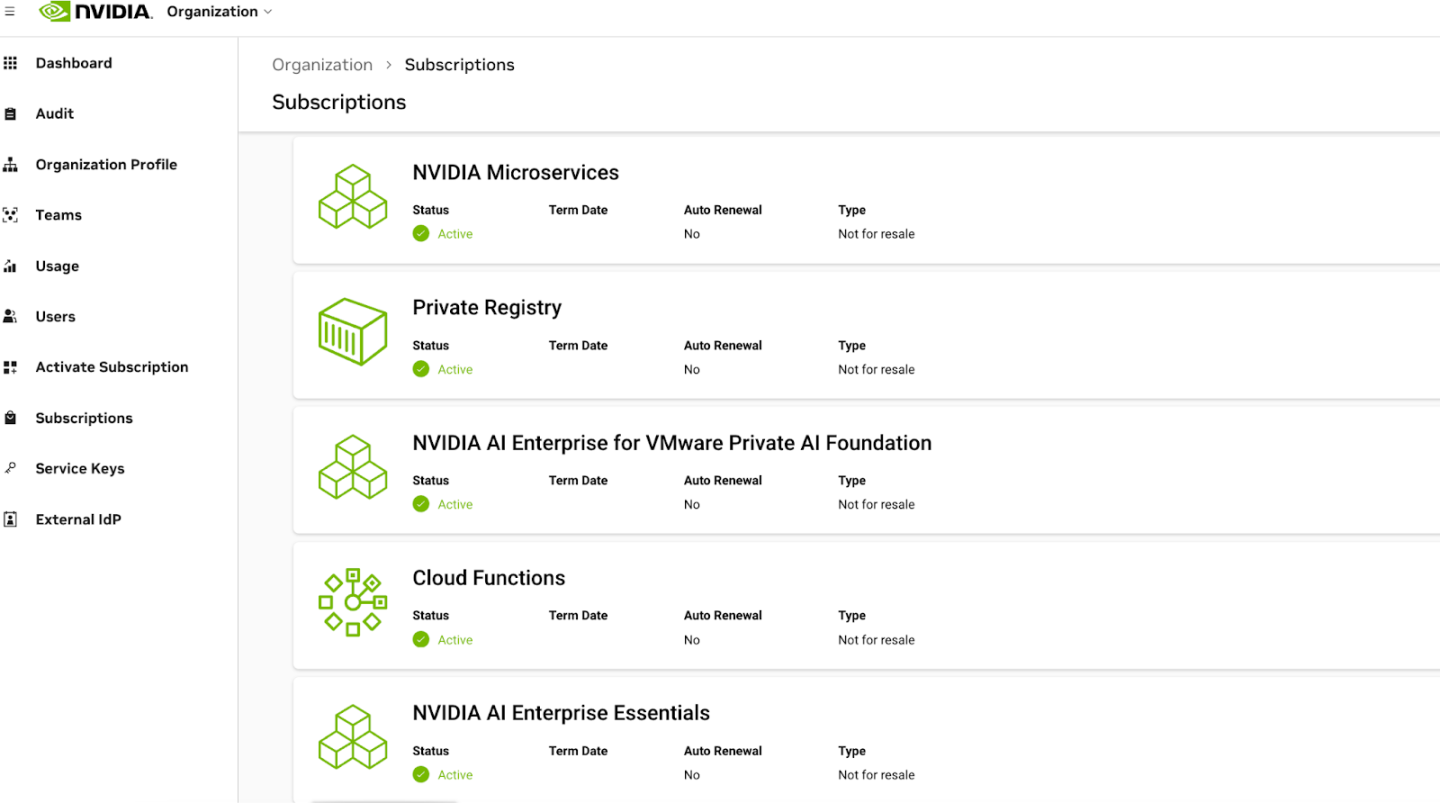Click the NVIDIA AI Enterprise Essentials cubes icon
The height and width of the screenshot is (803, 1440).
352,737
